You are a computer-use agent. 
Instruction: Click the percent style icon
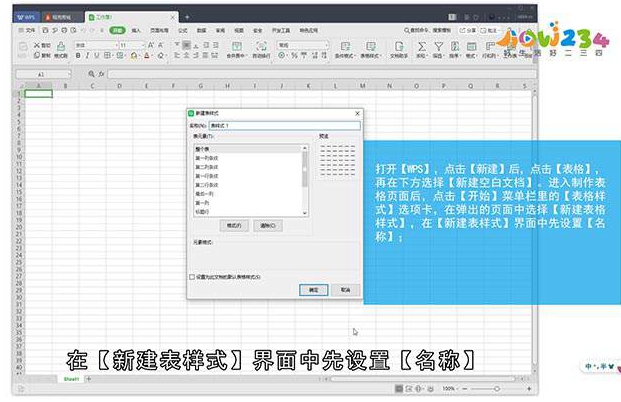[x=294, y=55]
